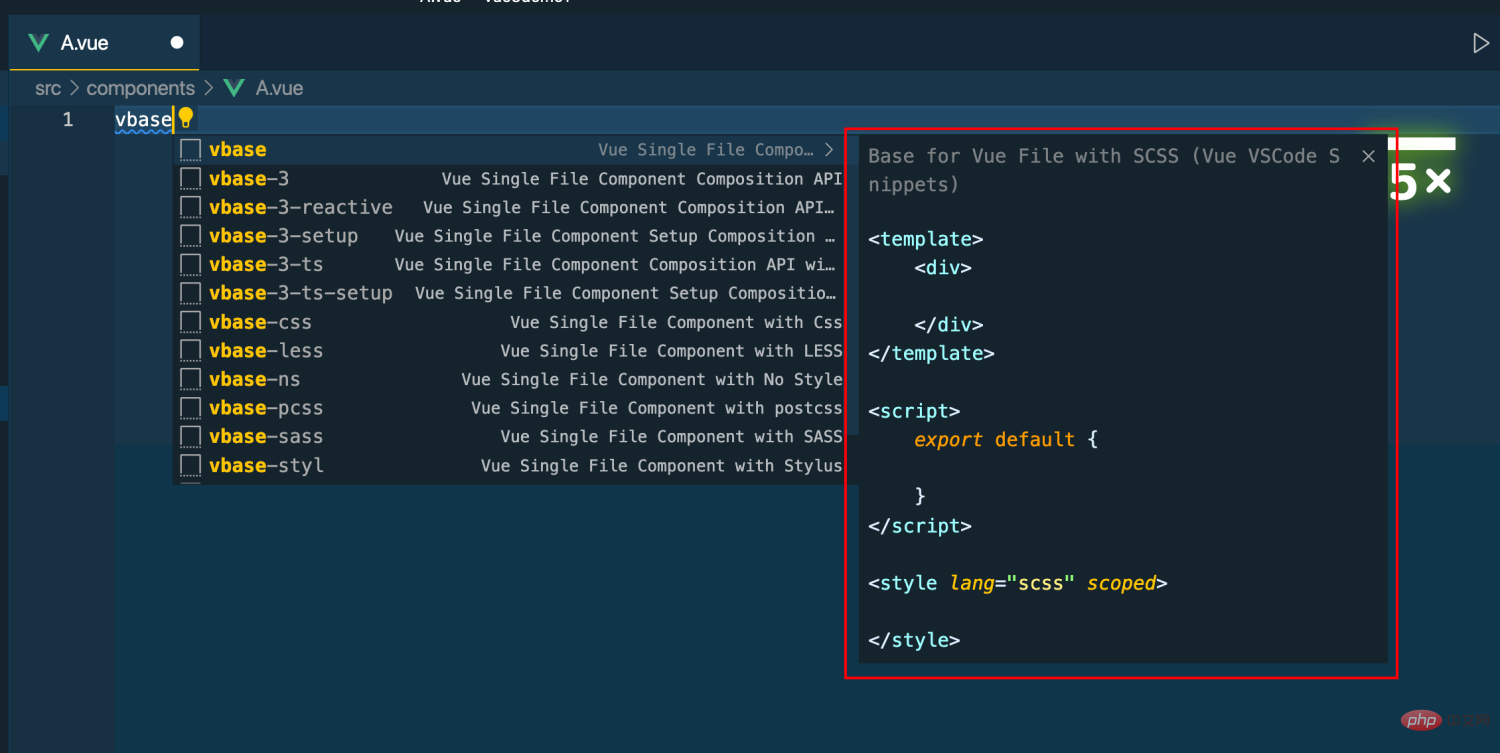This screenshot has height=753, width=1500.
Task: Toggle the square box next to vbase-less
Action: (189, 350)
